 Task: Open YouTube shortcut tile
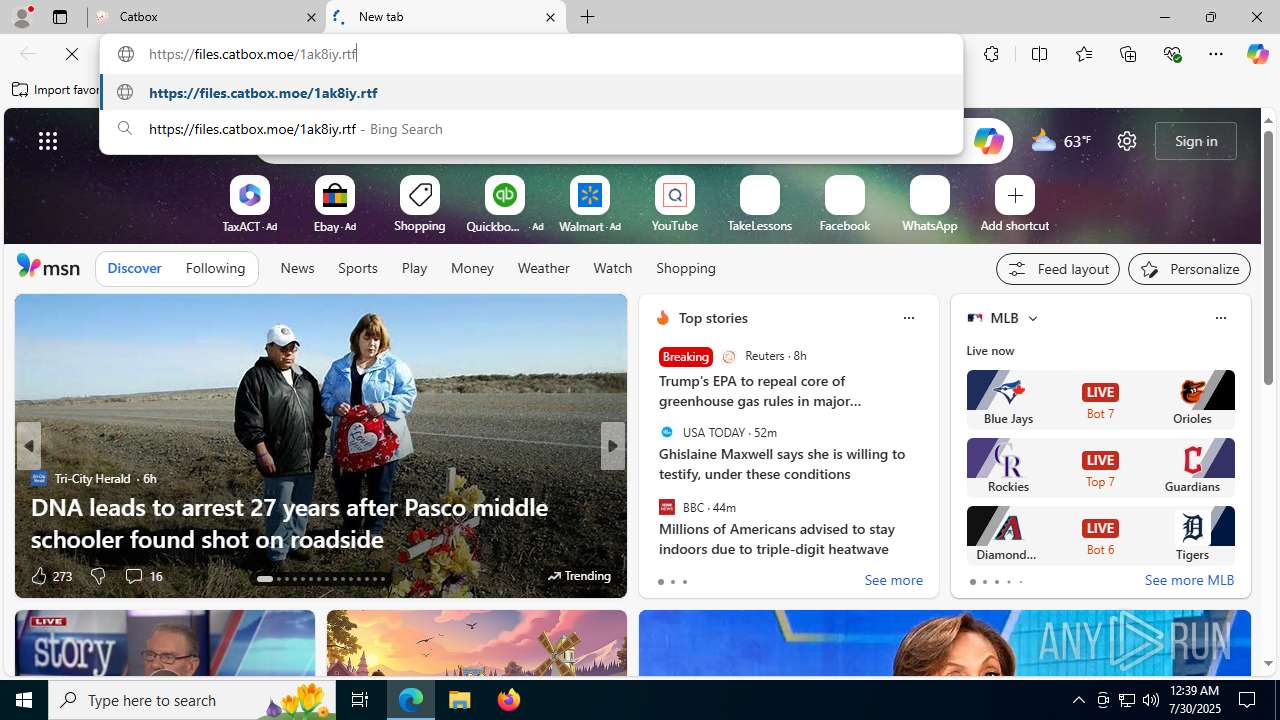[x=675, y=205]
